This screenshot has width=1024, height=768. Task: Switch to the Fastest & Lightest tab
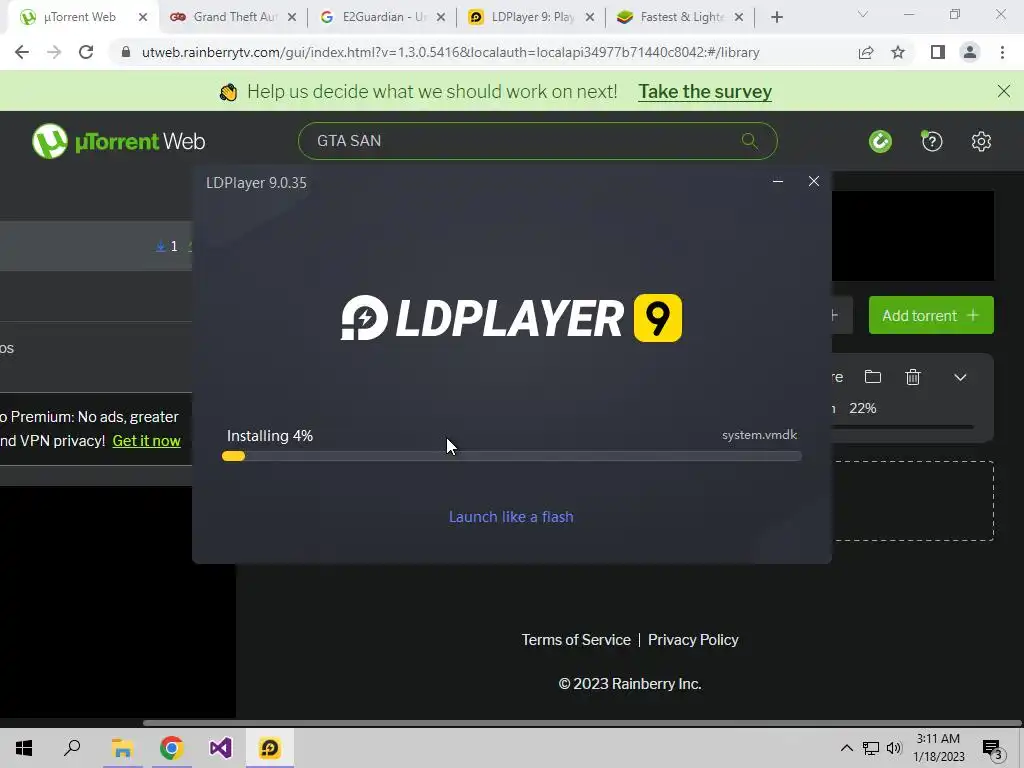[x=682, y=17]
